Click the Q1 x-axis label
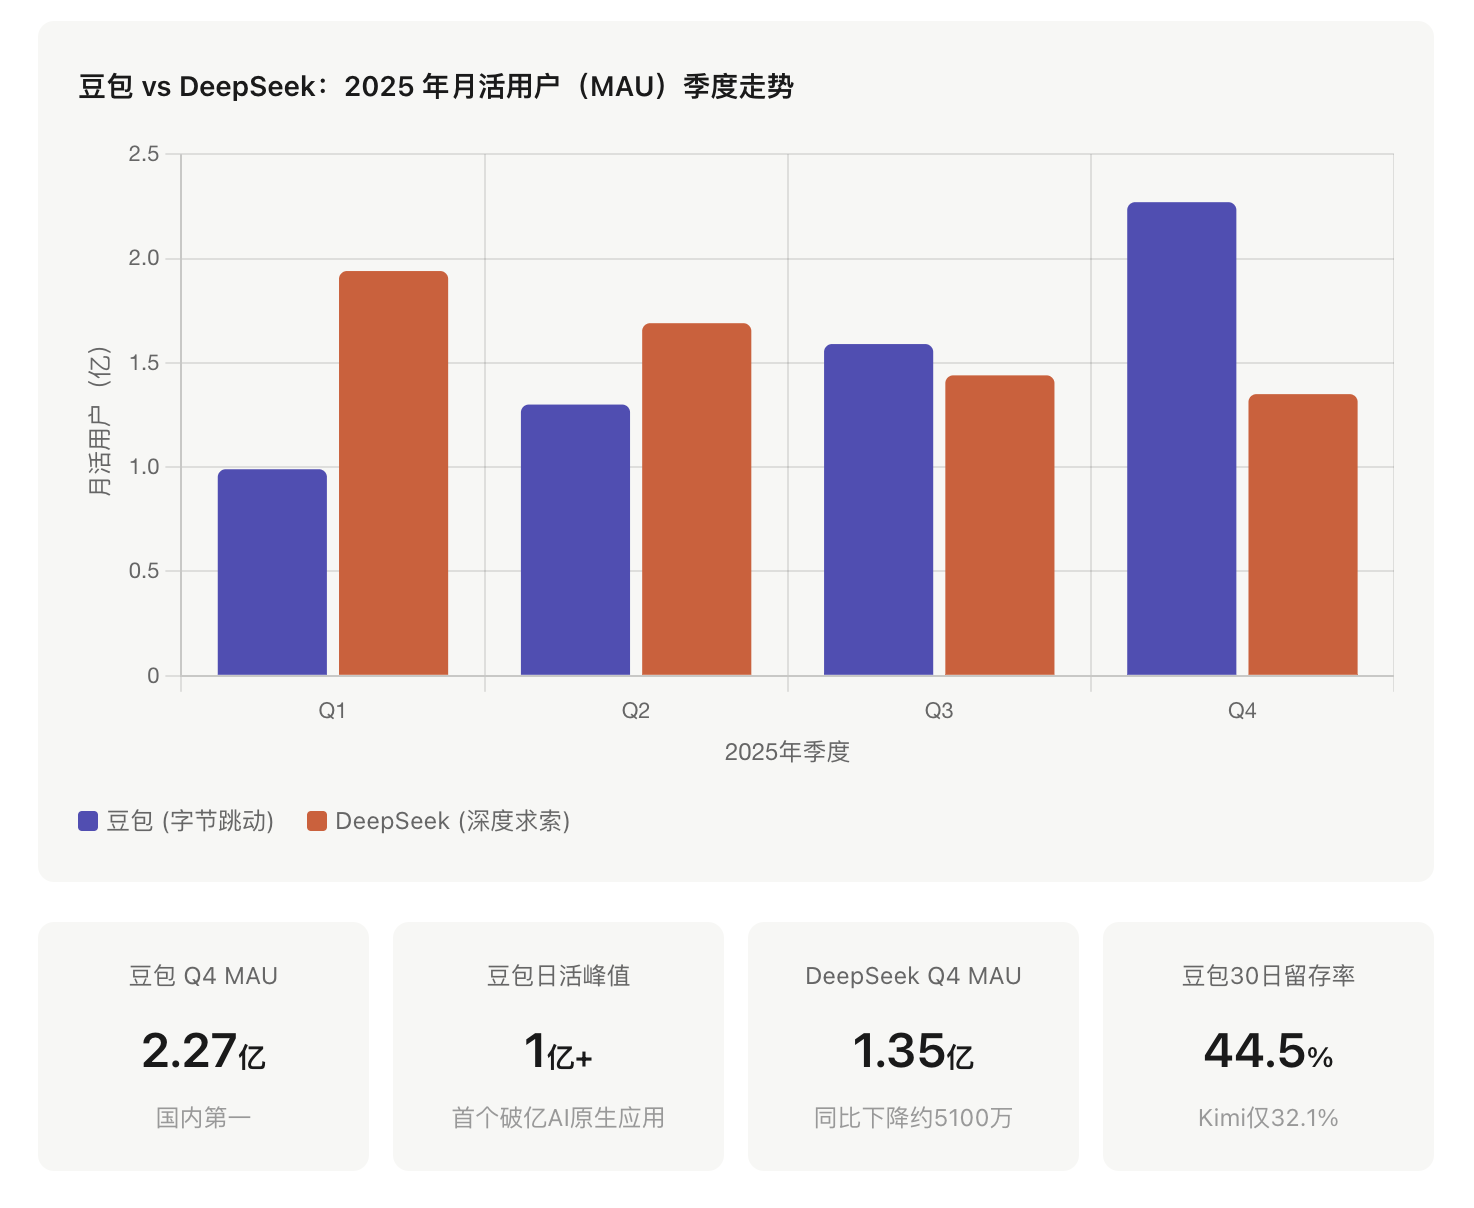 (x=332, y=711)
